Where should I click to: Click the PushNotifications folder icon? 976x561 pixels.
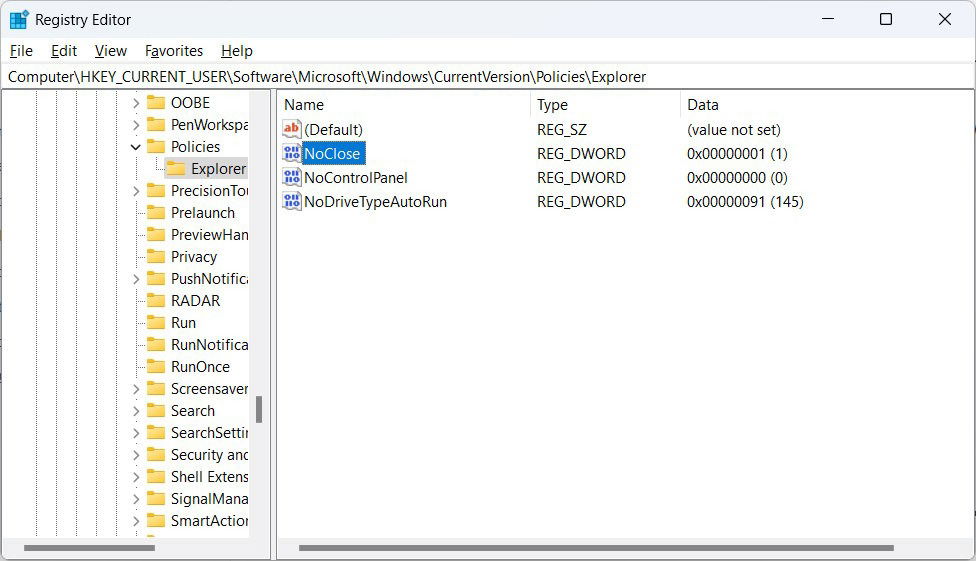(156, 278)
